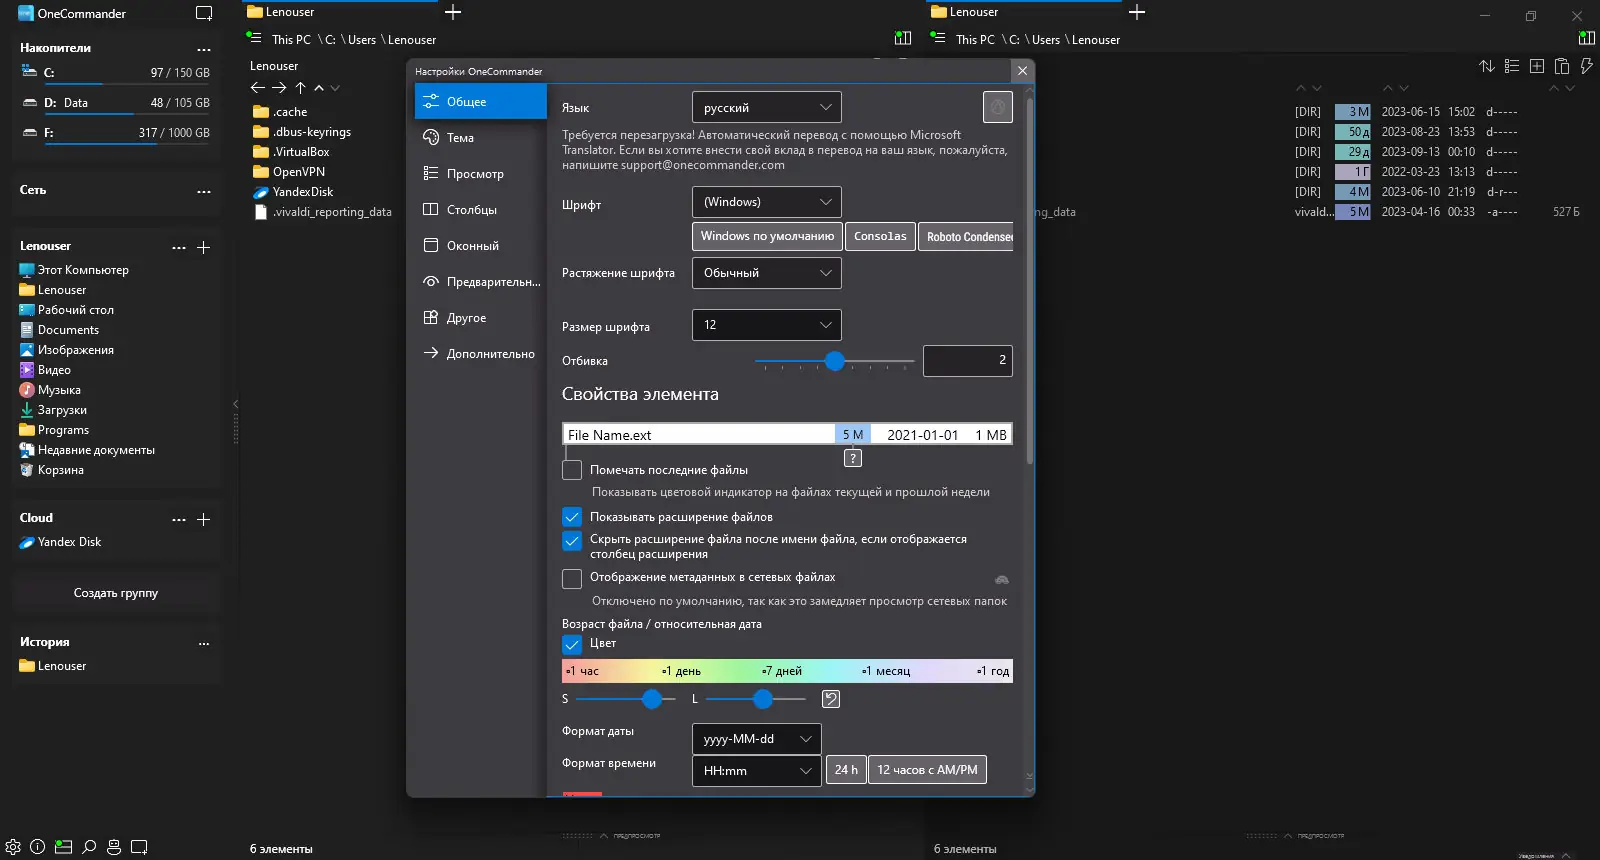Select the Consolas font button
Image resolution: width=1600 pixels, height=860 pixels.
click(x=880, y=236)
